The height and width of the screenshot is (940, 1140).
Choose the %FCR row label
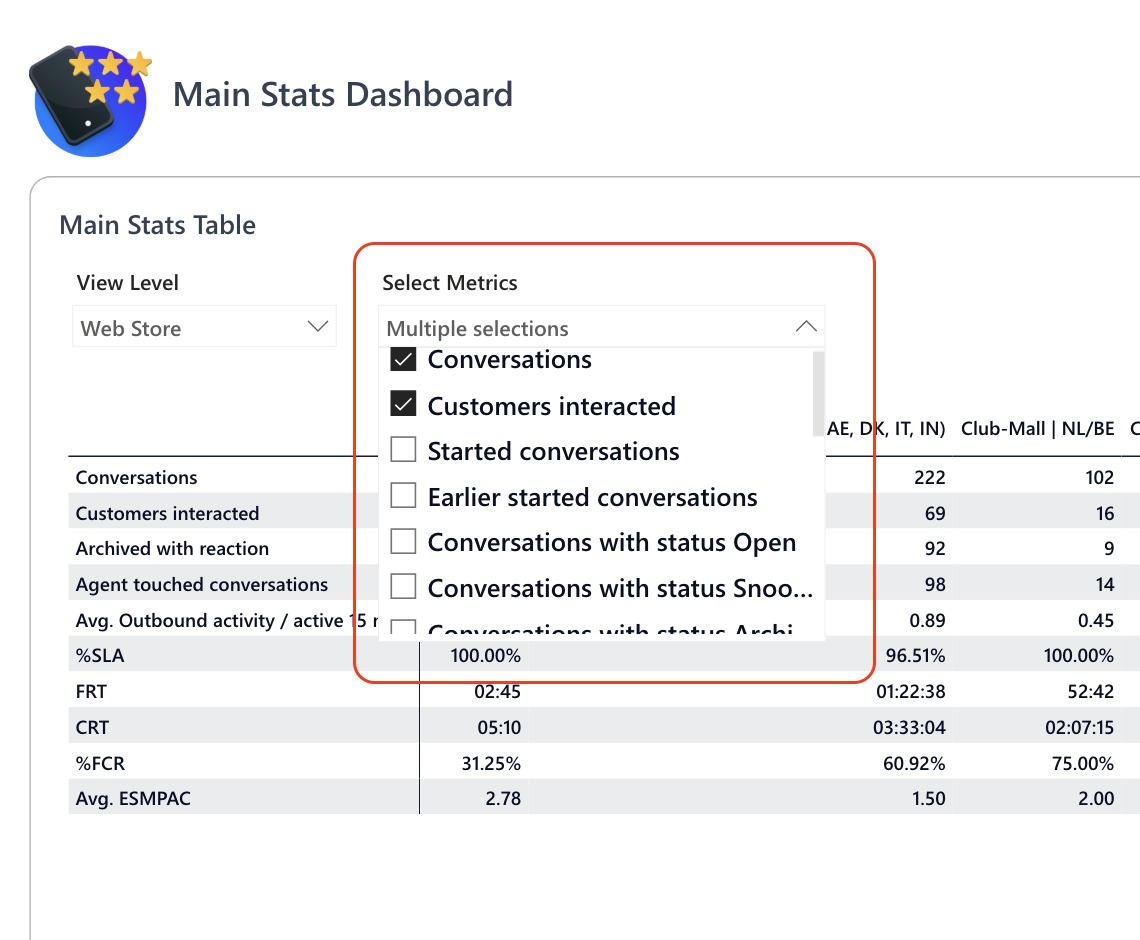(100, 764)
